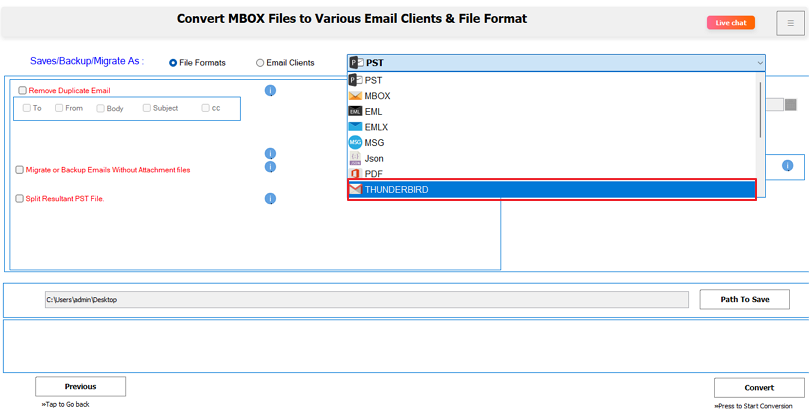Click the info icon in the right-side panel
809x409 pixels.
pyautogui.click(x=787, y=166)
